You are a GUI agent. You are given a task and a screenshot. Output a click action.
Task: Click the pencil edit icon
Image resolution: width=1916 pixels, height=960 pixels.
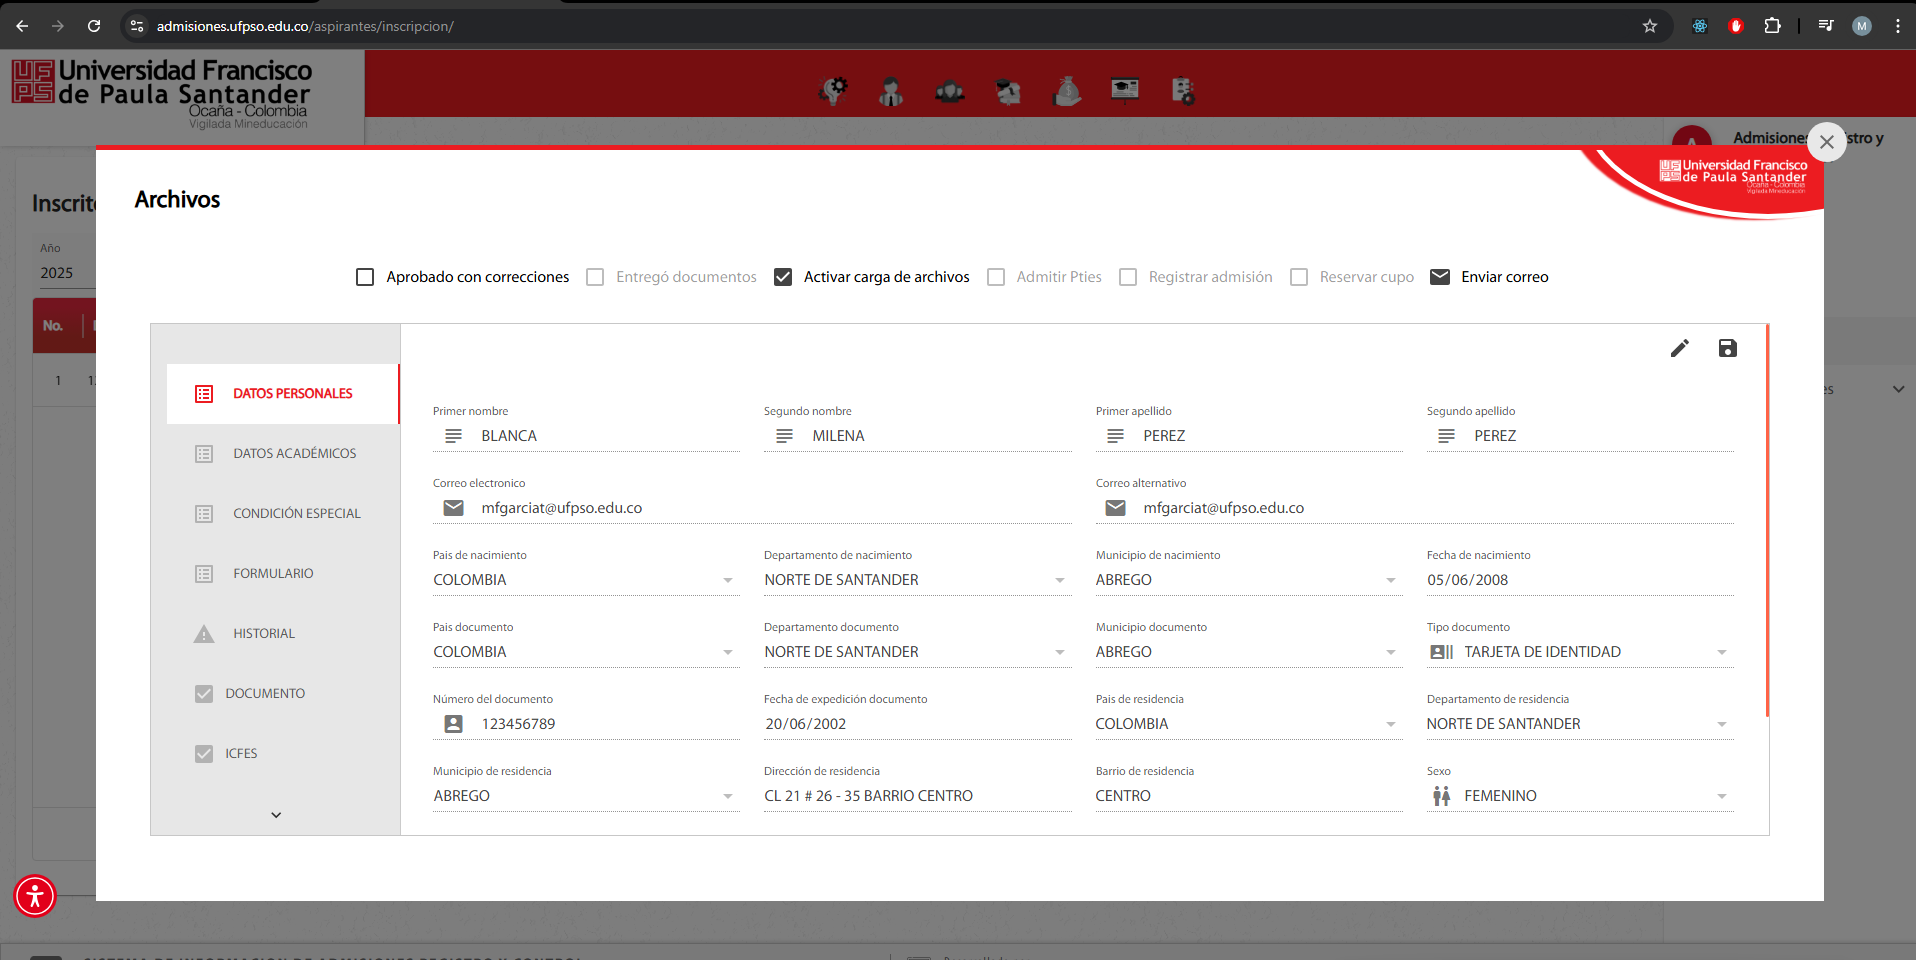click(x=1679, y=348)
